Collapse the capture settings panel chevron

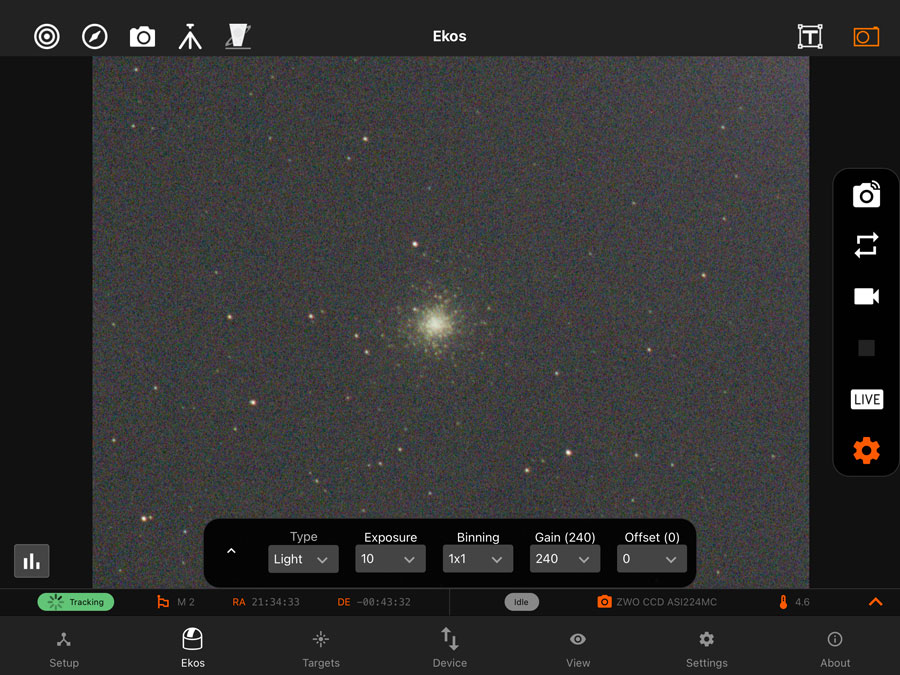click(x=231, y=551)
